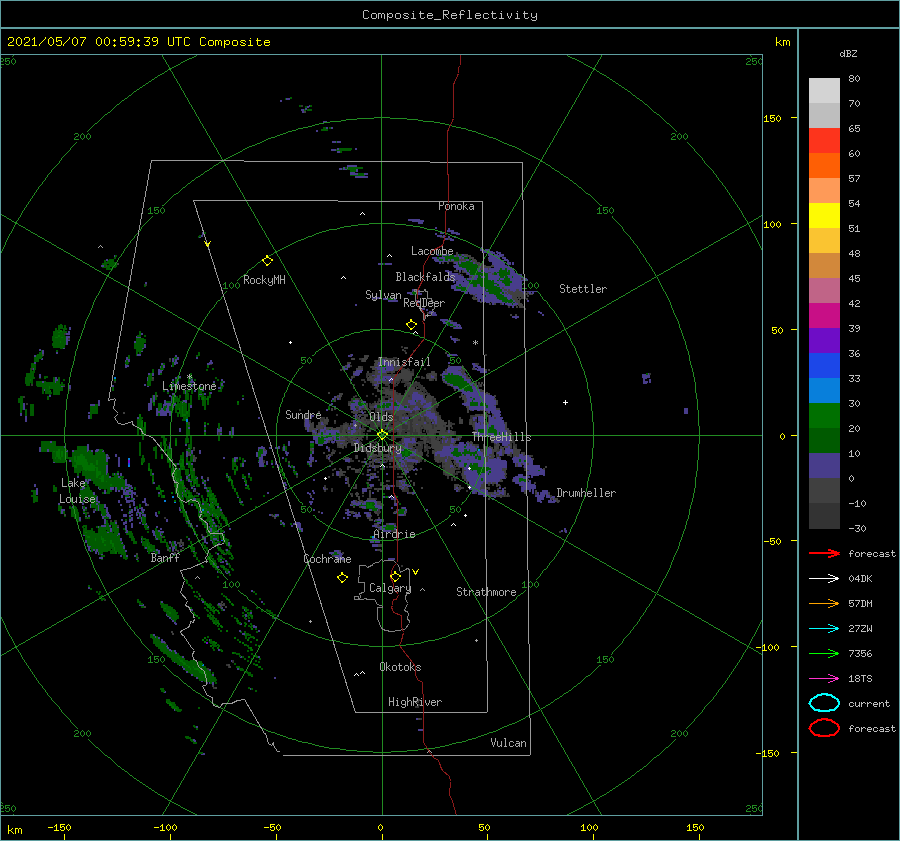Click the 04DK legend text

point(860,579)
